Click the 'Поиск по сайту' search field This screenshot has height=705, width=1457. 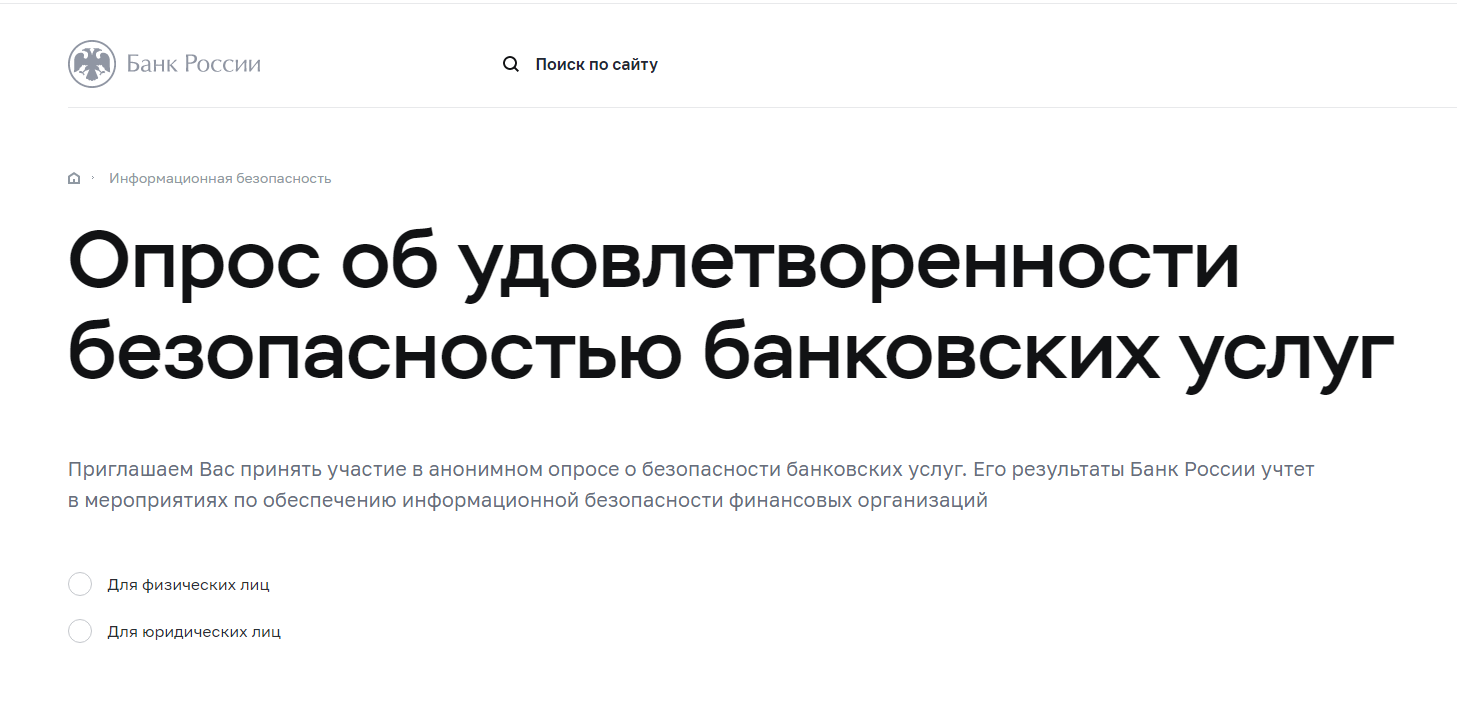pos(597,64)
